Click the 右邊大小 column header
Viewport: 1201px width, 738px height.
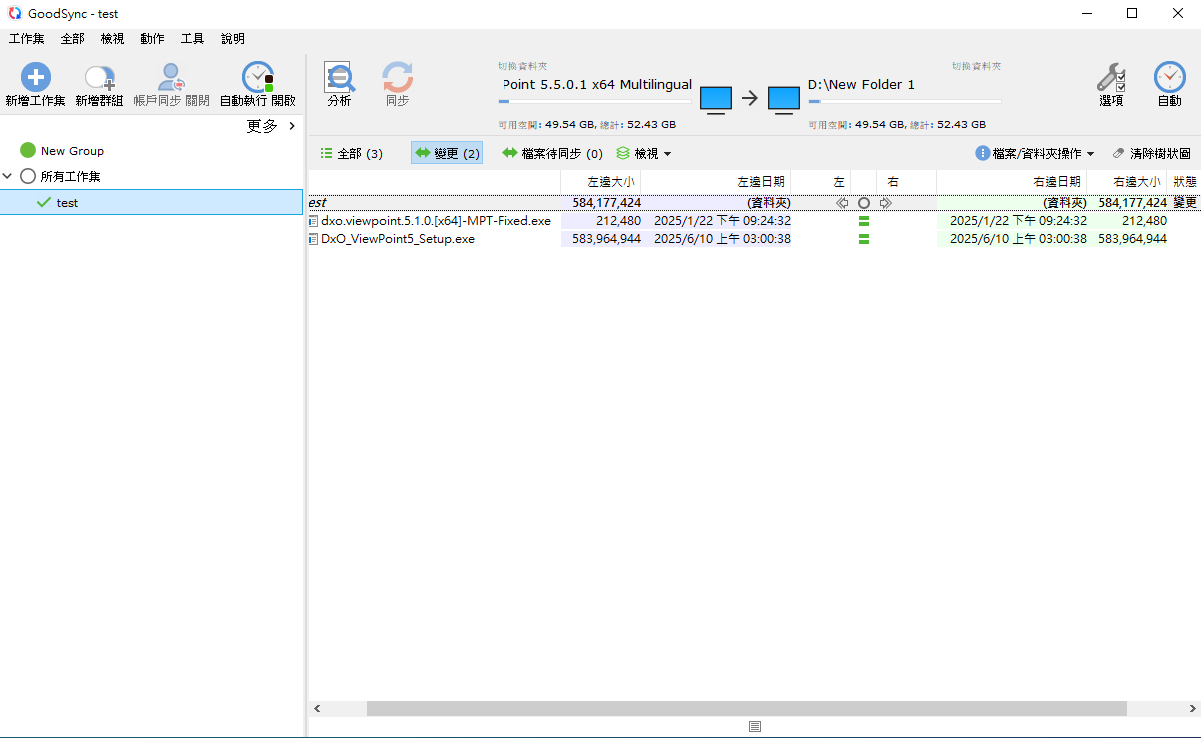1126,182
